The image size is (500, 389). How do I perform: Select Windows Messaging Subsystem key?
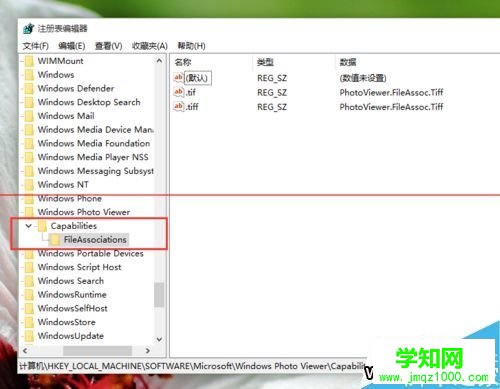(x=96, y=171)
